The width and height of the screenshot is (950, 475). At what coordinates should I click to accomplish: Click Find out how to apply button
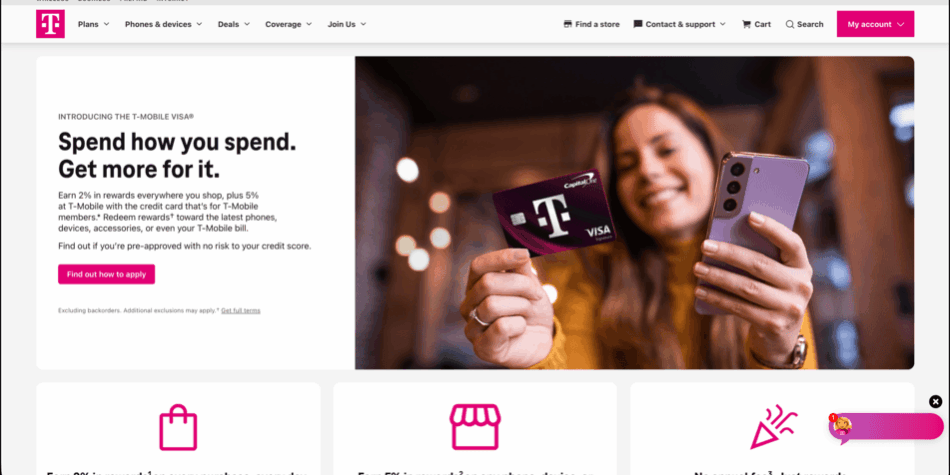coord(107,274)
